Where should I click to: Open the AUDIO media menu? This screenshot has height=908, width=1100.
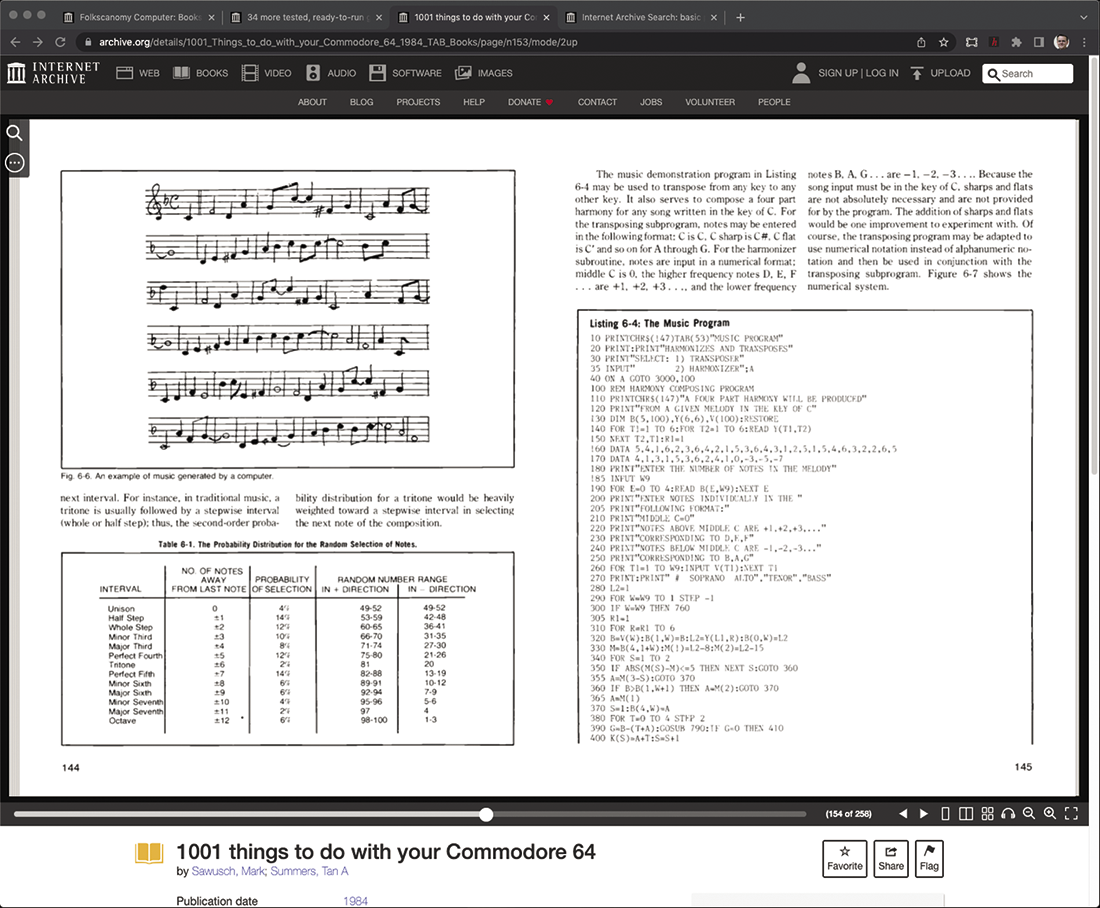coord(331,73)
